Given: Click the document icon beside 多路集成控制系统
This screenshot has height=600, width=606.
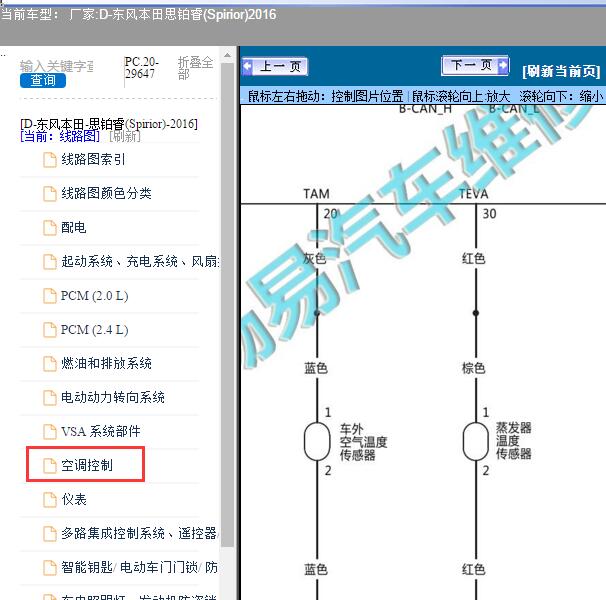Looking at the screenshot, I should [x=49, y=534].
